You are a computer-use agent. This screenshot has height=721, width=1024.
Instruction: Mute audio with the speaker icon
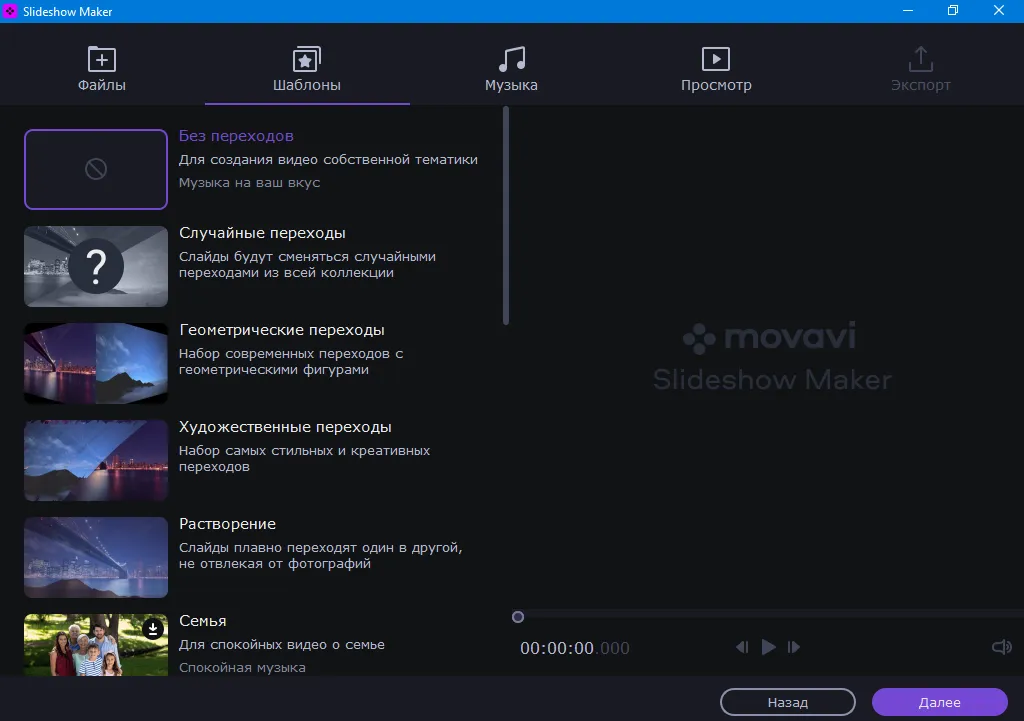(x=1001, y=647)
